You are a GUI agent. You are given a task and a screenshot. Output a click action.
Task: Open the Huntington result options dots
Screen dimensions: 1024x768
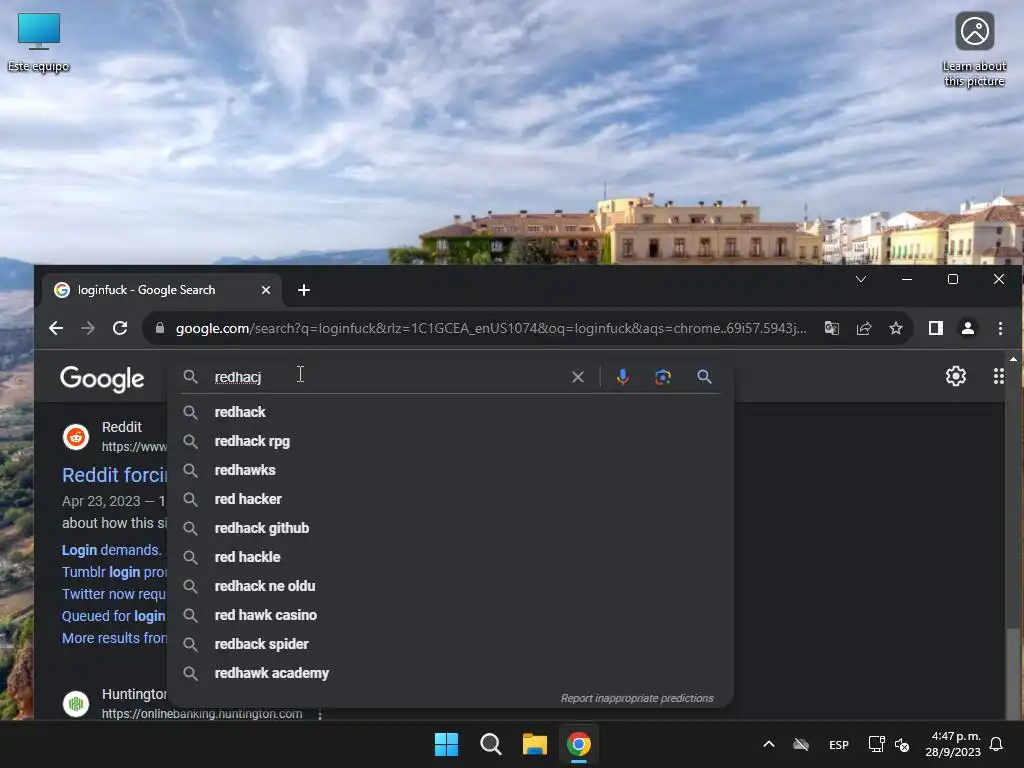pyautogui.click(x=320, y=714)
